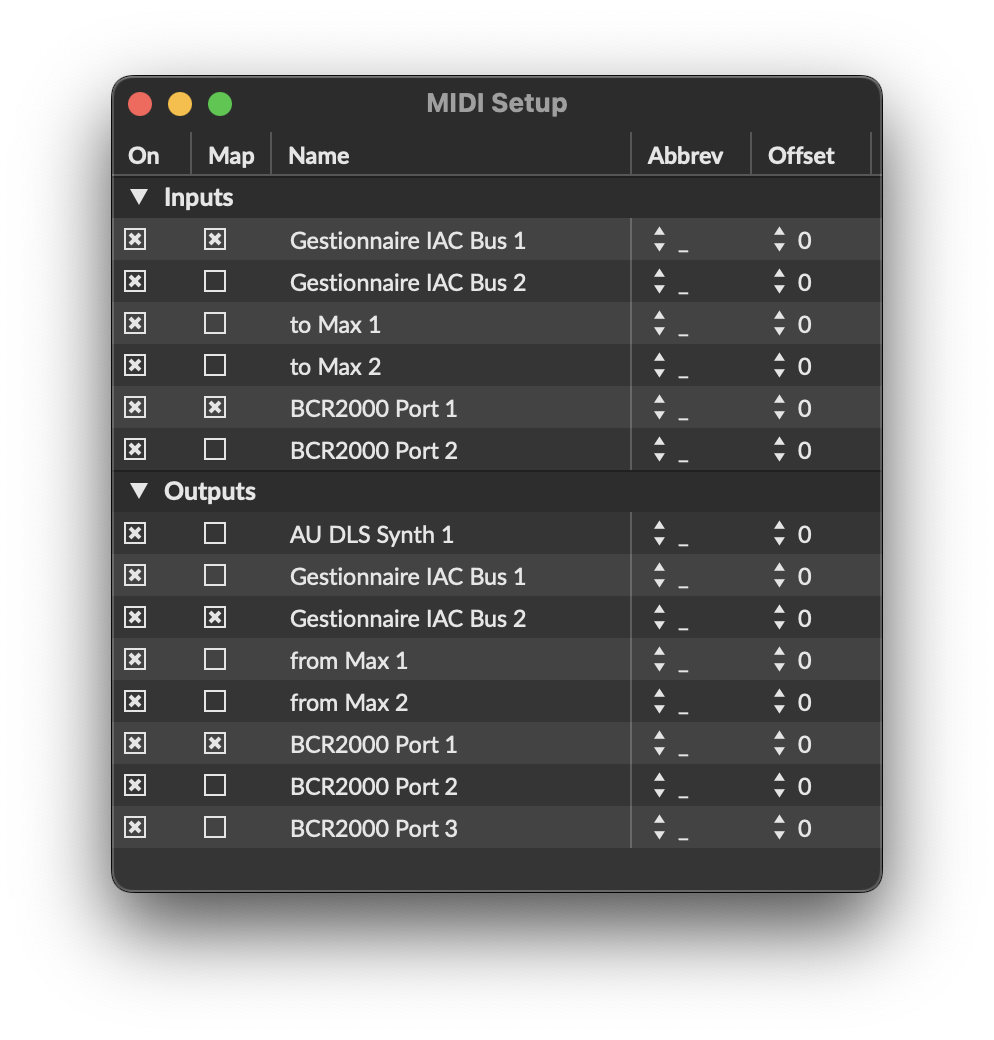994x1040 pixels.
Task: Minimize the MIDI Setup window
Action: pyautogui.click(x=180, y=104)
